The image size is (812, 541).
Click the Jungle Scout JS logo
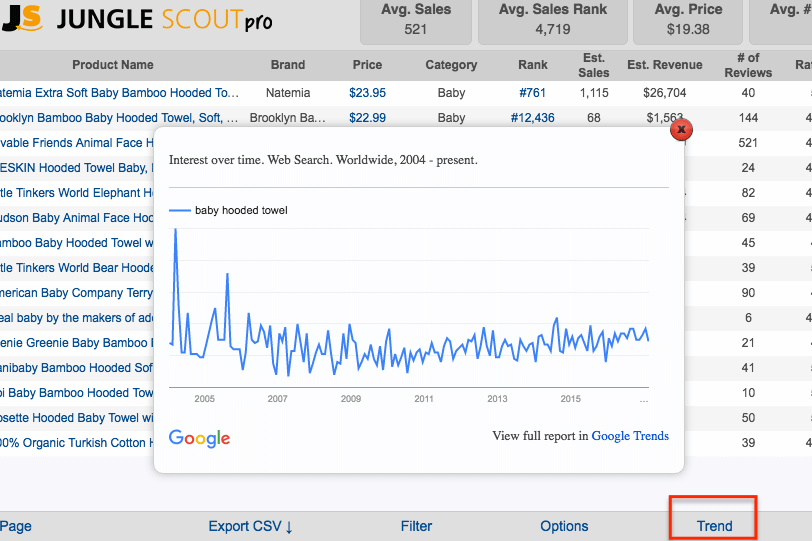pyautogui.click(x=21, y=18)
